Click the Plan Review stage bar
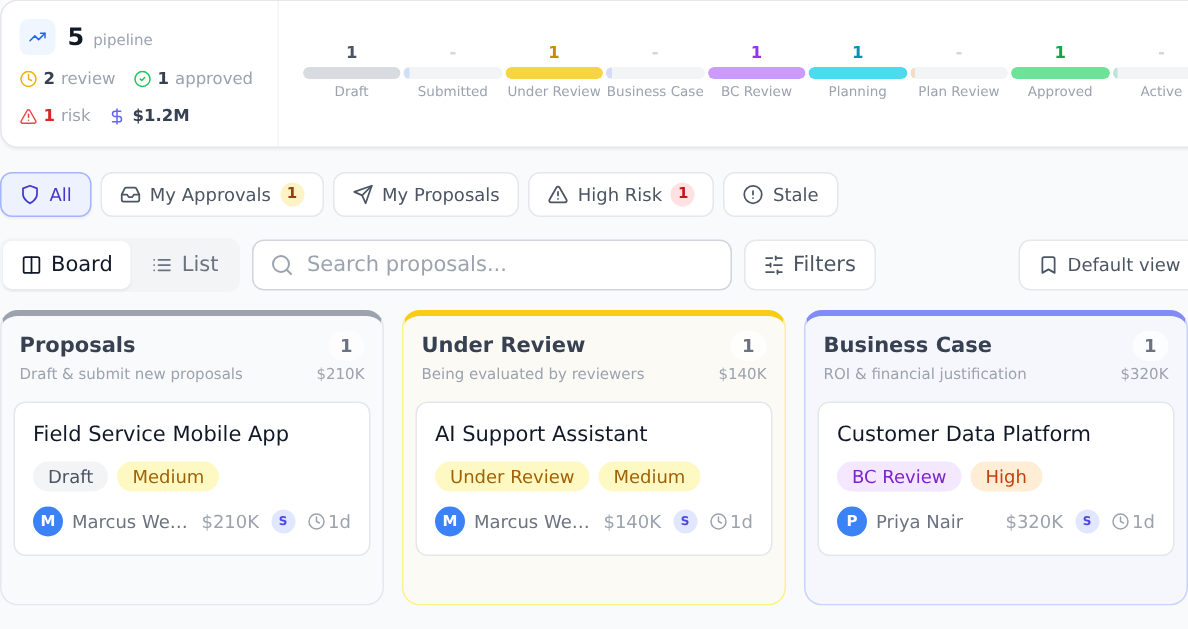Image resolution: width=1188 pixels, height=629 pixels. coord(958,73)
